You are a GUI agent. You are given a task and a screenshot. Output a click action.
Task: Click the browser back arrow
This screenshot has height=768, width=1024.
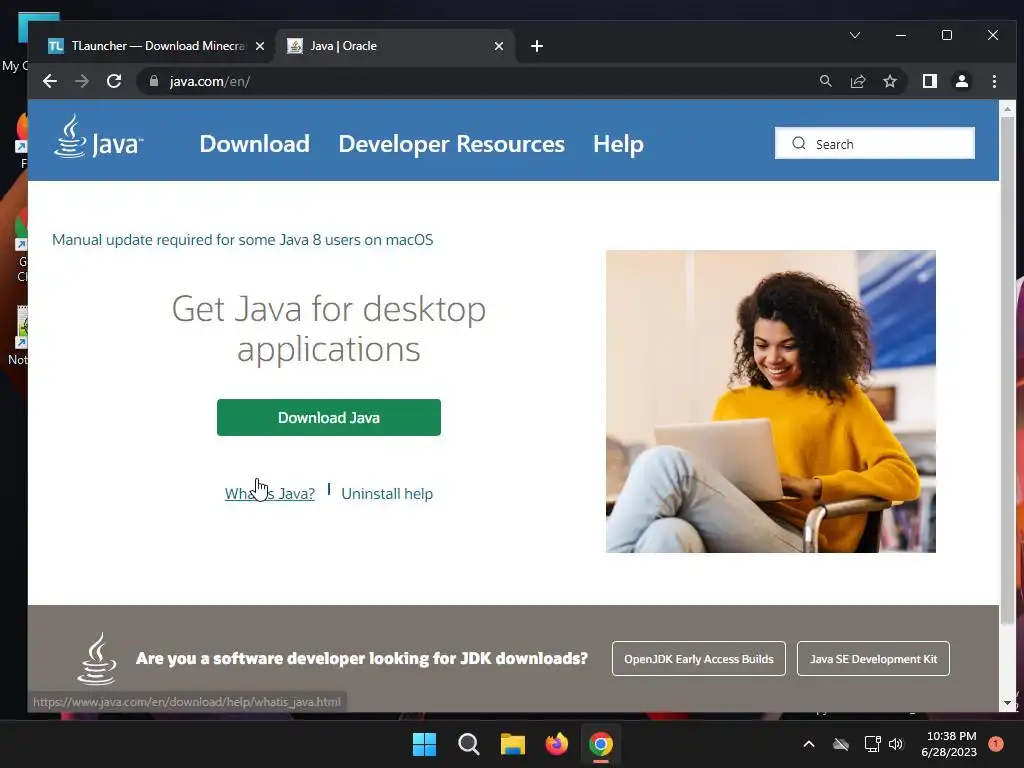point(50,81)
